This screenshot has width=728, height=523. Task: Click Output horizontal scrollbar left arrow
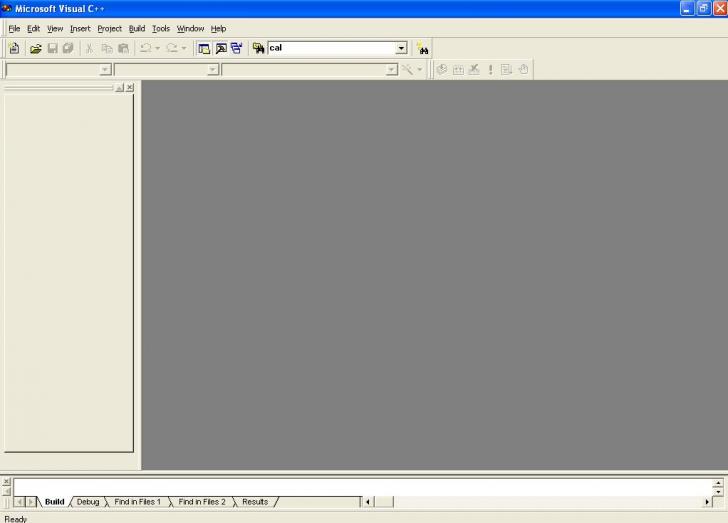tap(368, 502)
